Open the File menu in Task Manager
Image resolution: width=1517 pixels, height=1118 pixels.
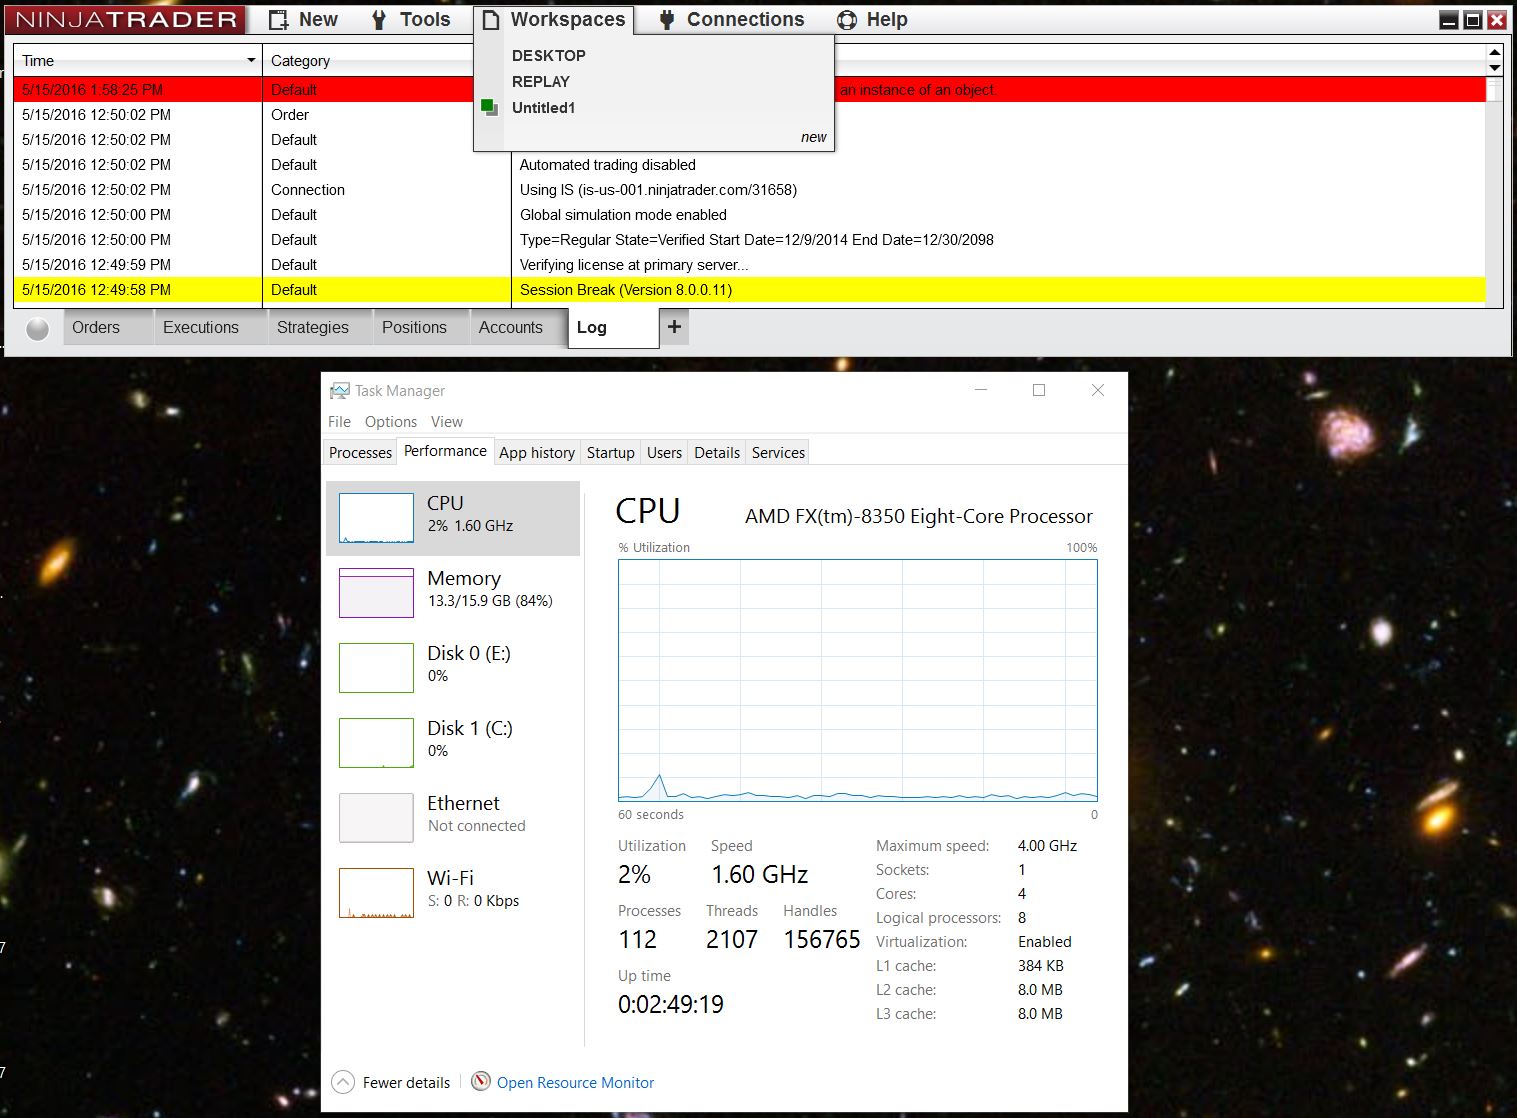[x=340, y=422]
